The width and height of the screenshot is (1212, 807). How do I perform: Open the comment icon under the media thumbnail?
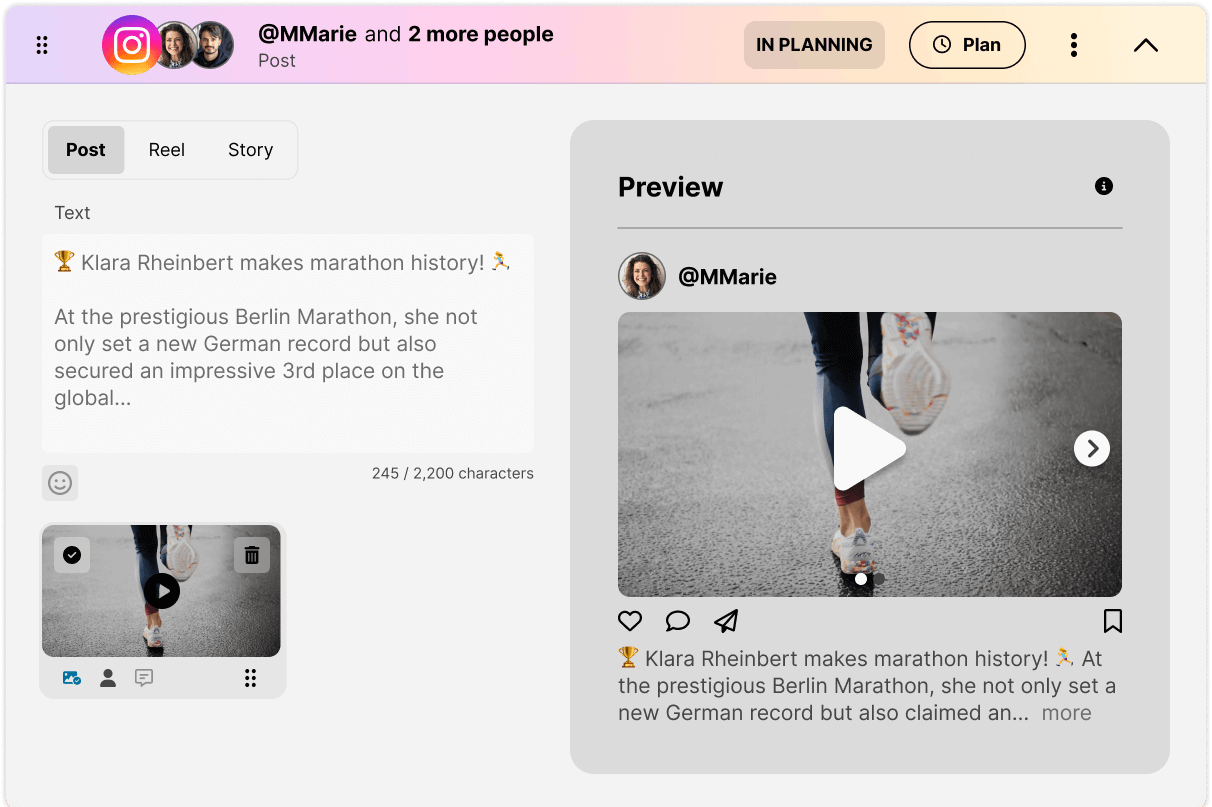click(144, 678)
